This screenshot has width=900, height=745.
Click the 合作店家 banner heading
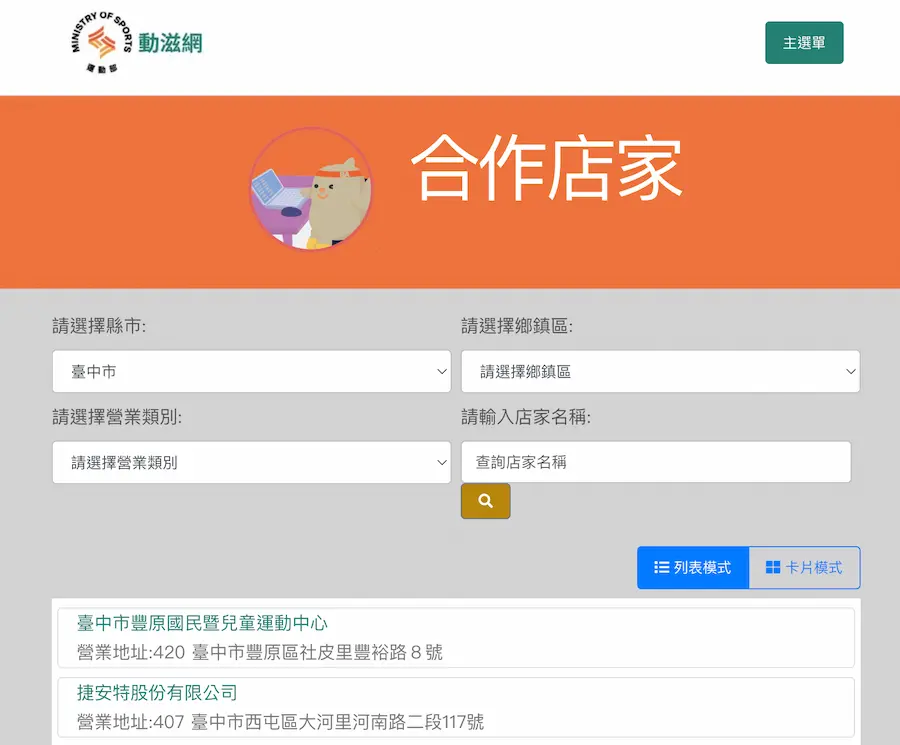[x=547, y=169]
